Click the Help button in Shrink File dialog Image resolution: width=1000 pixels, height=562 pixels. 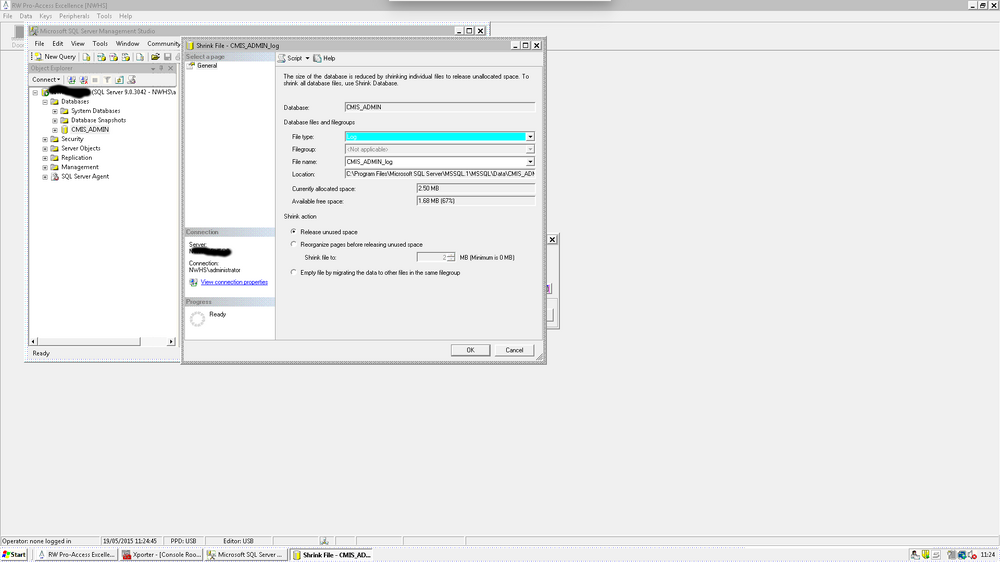point(324,58)
